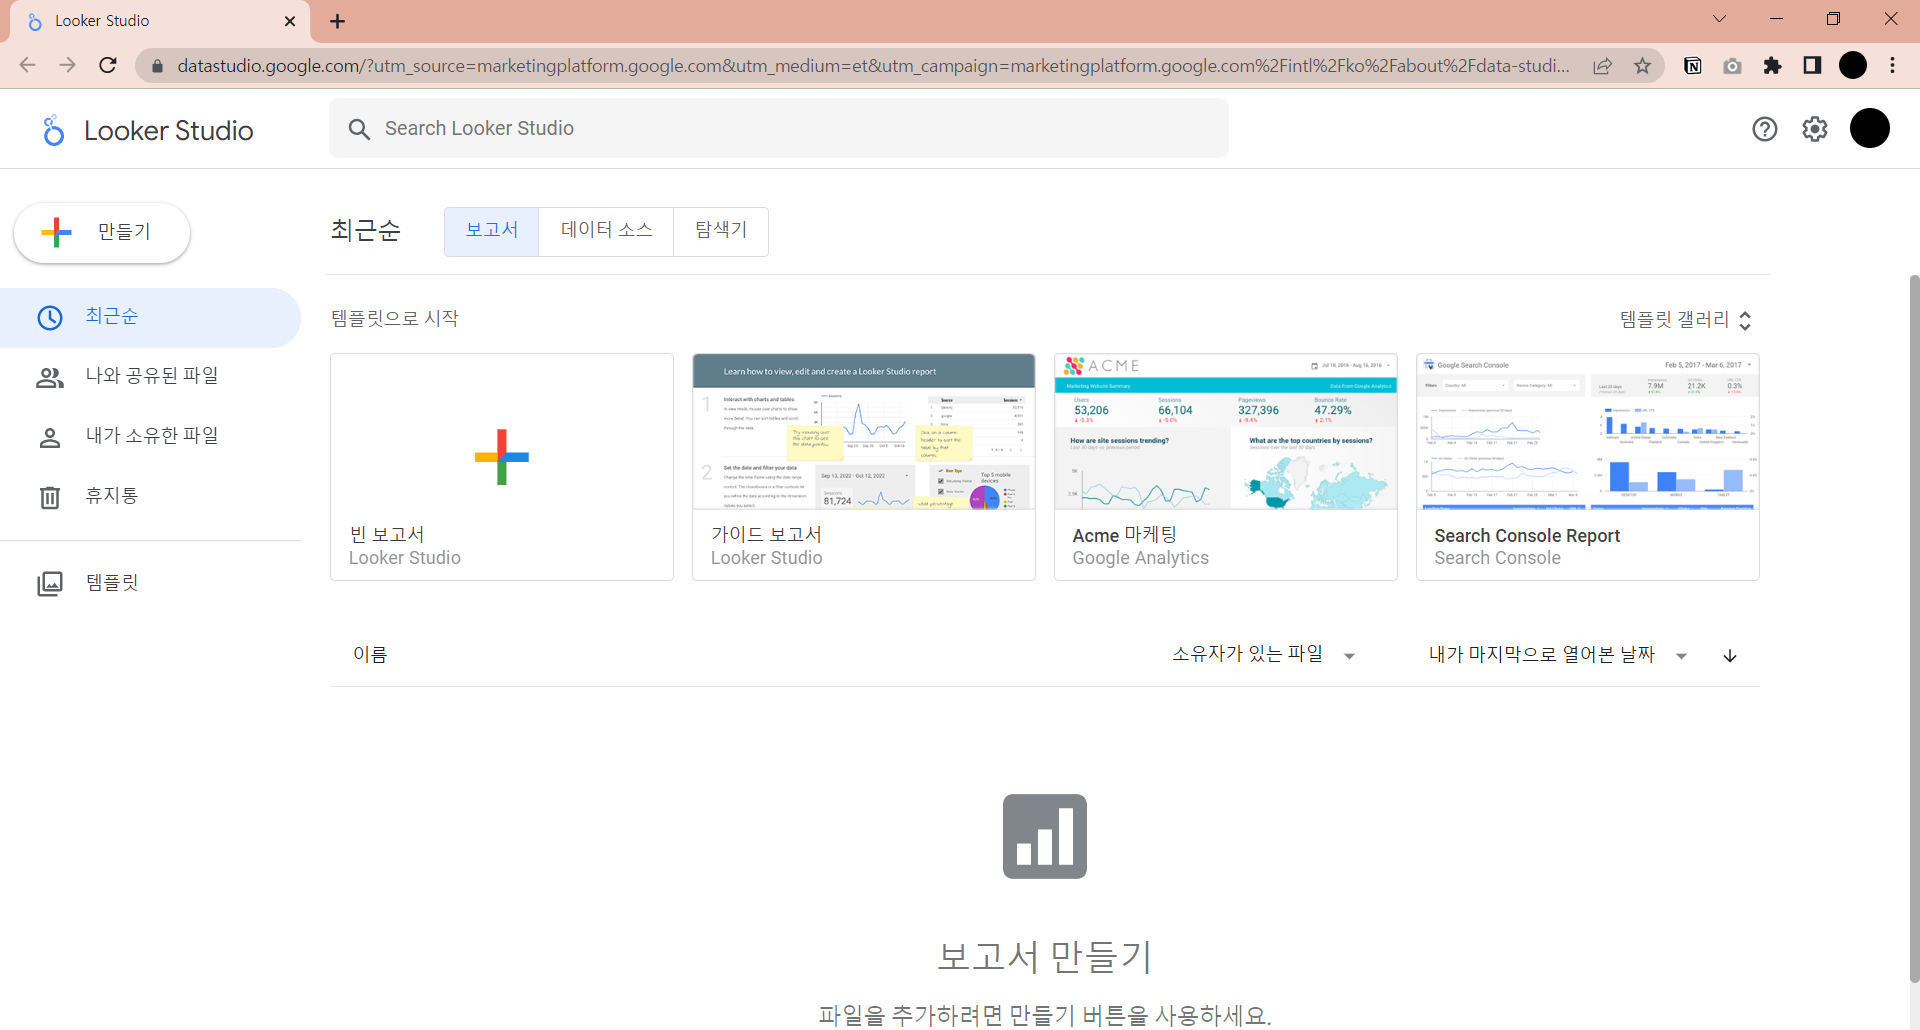Share the page via address bar share icon
Viewport: 1920px width, 1030px height.
1603,66
